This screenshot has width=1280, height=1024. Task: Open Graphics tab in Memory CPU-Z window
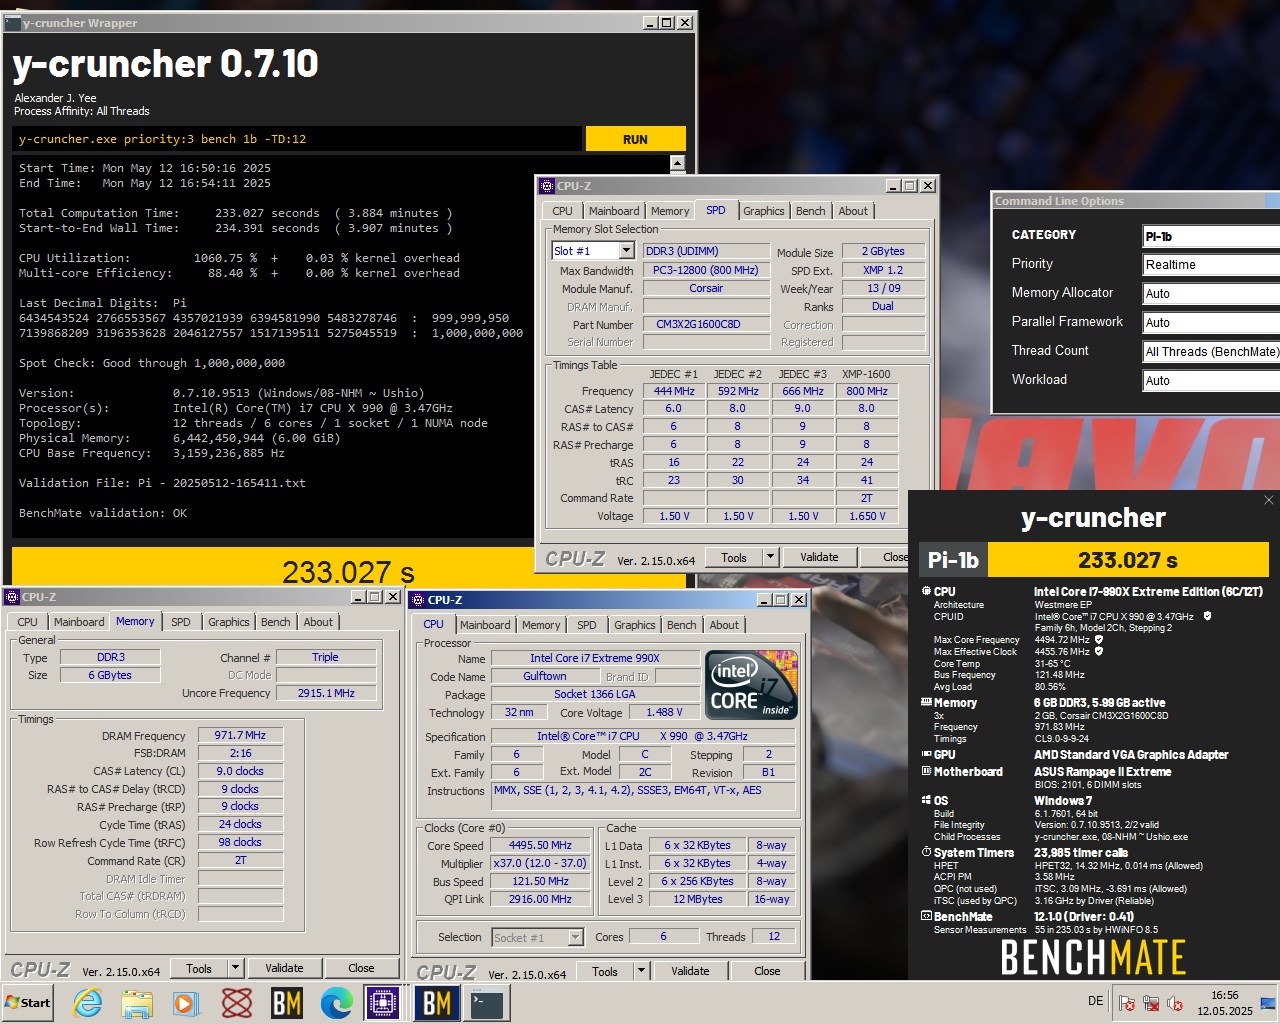(229, 622)
